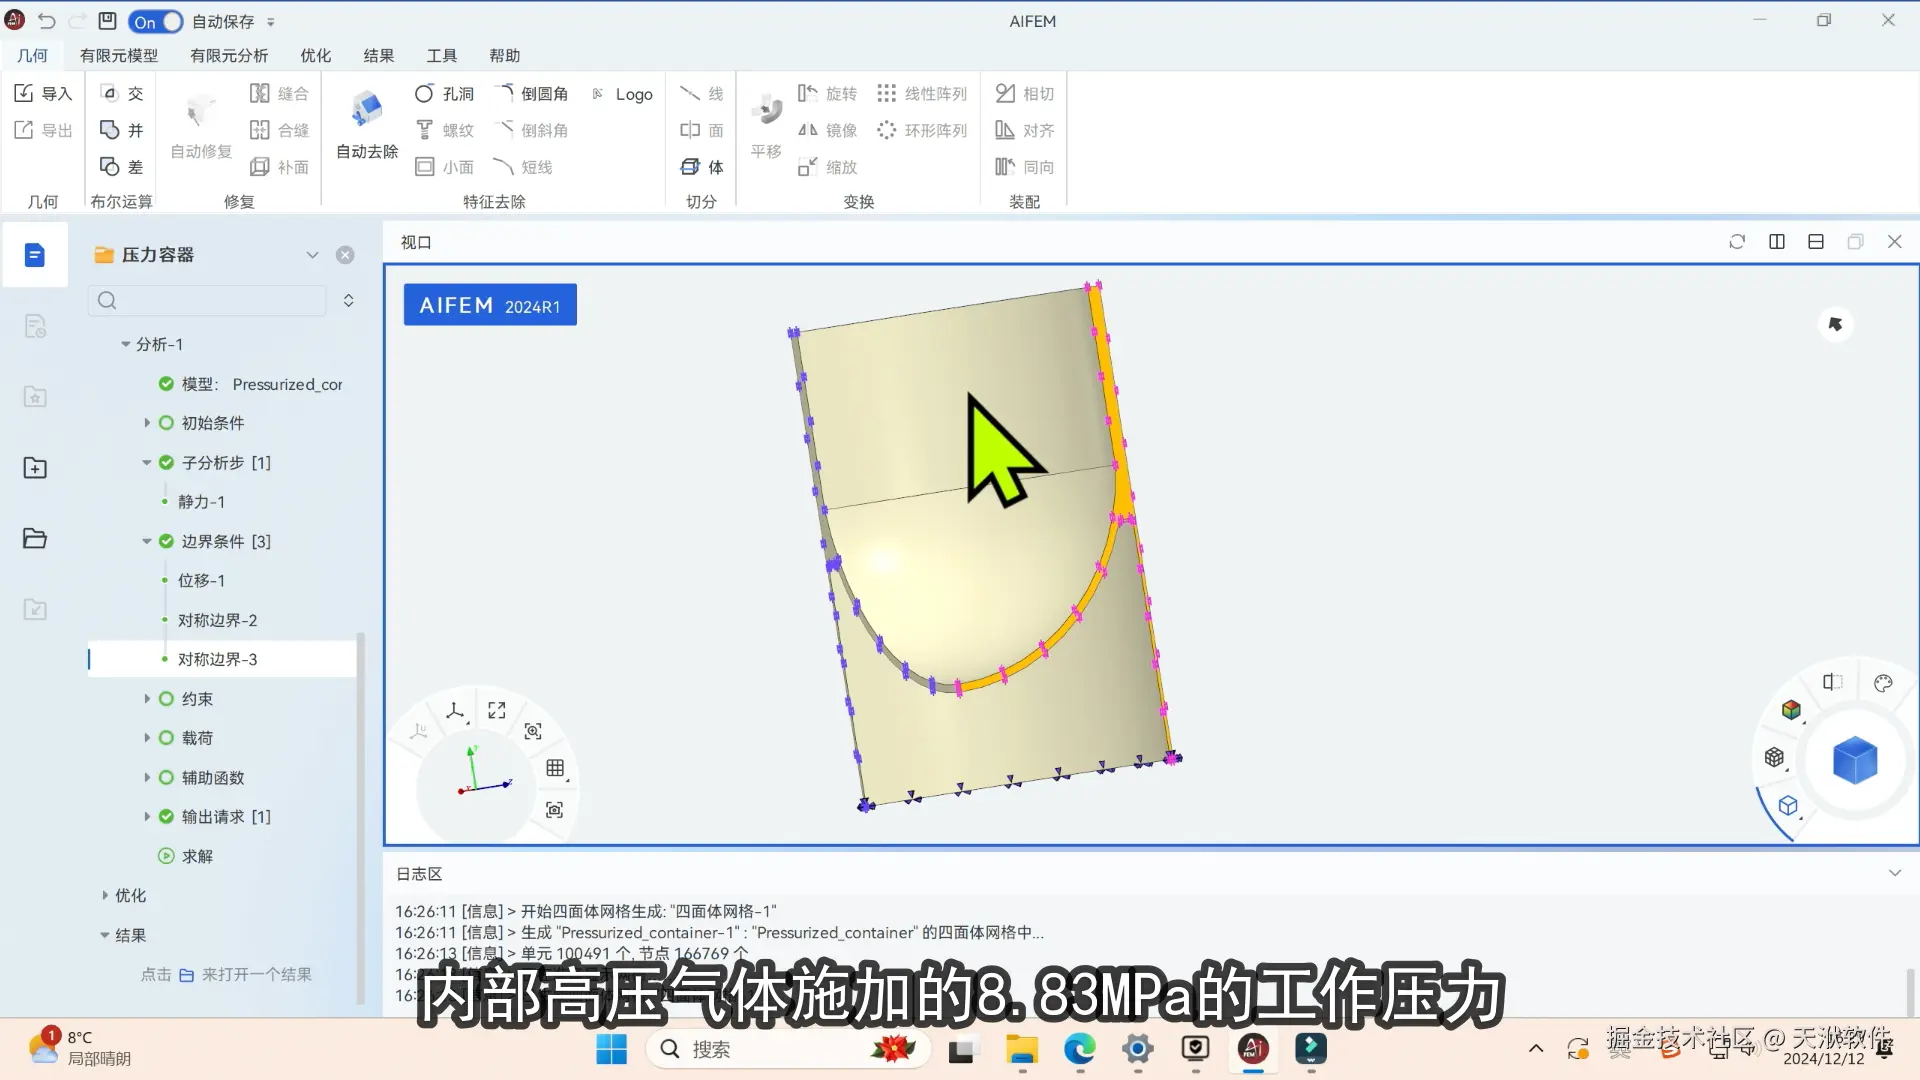Select the 对称边界-2 tree item

(217, 620)
